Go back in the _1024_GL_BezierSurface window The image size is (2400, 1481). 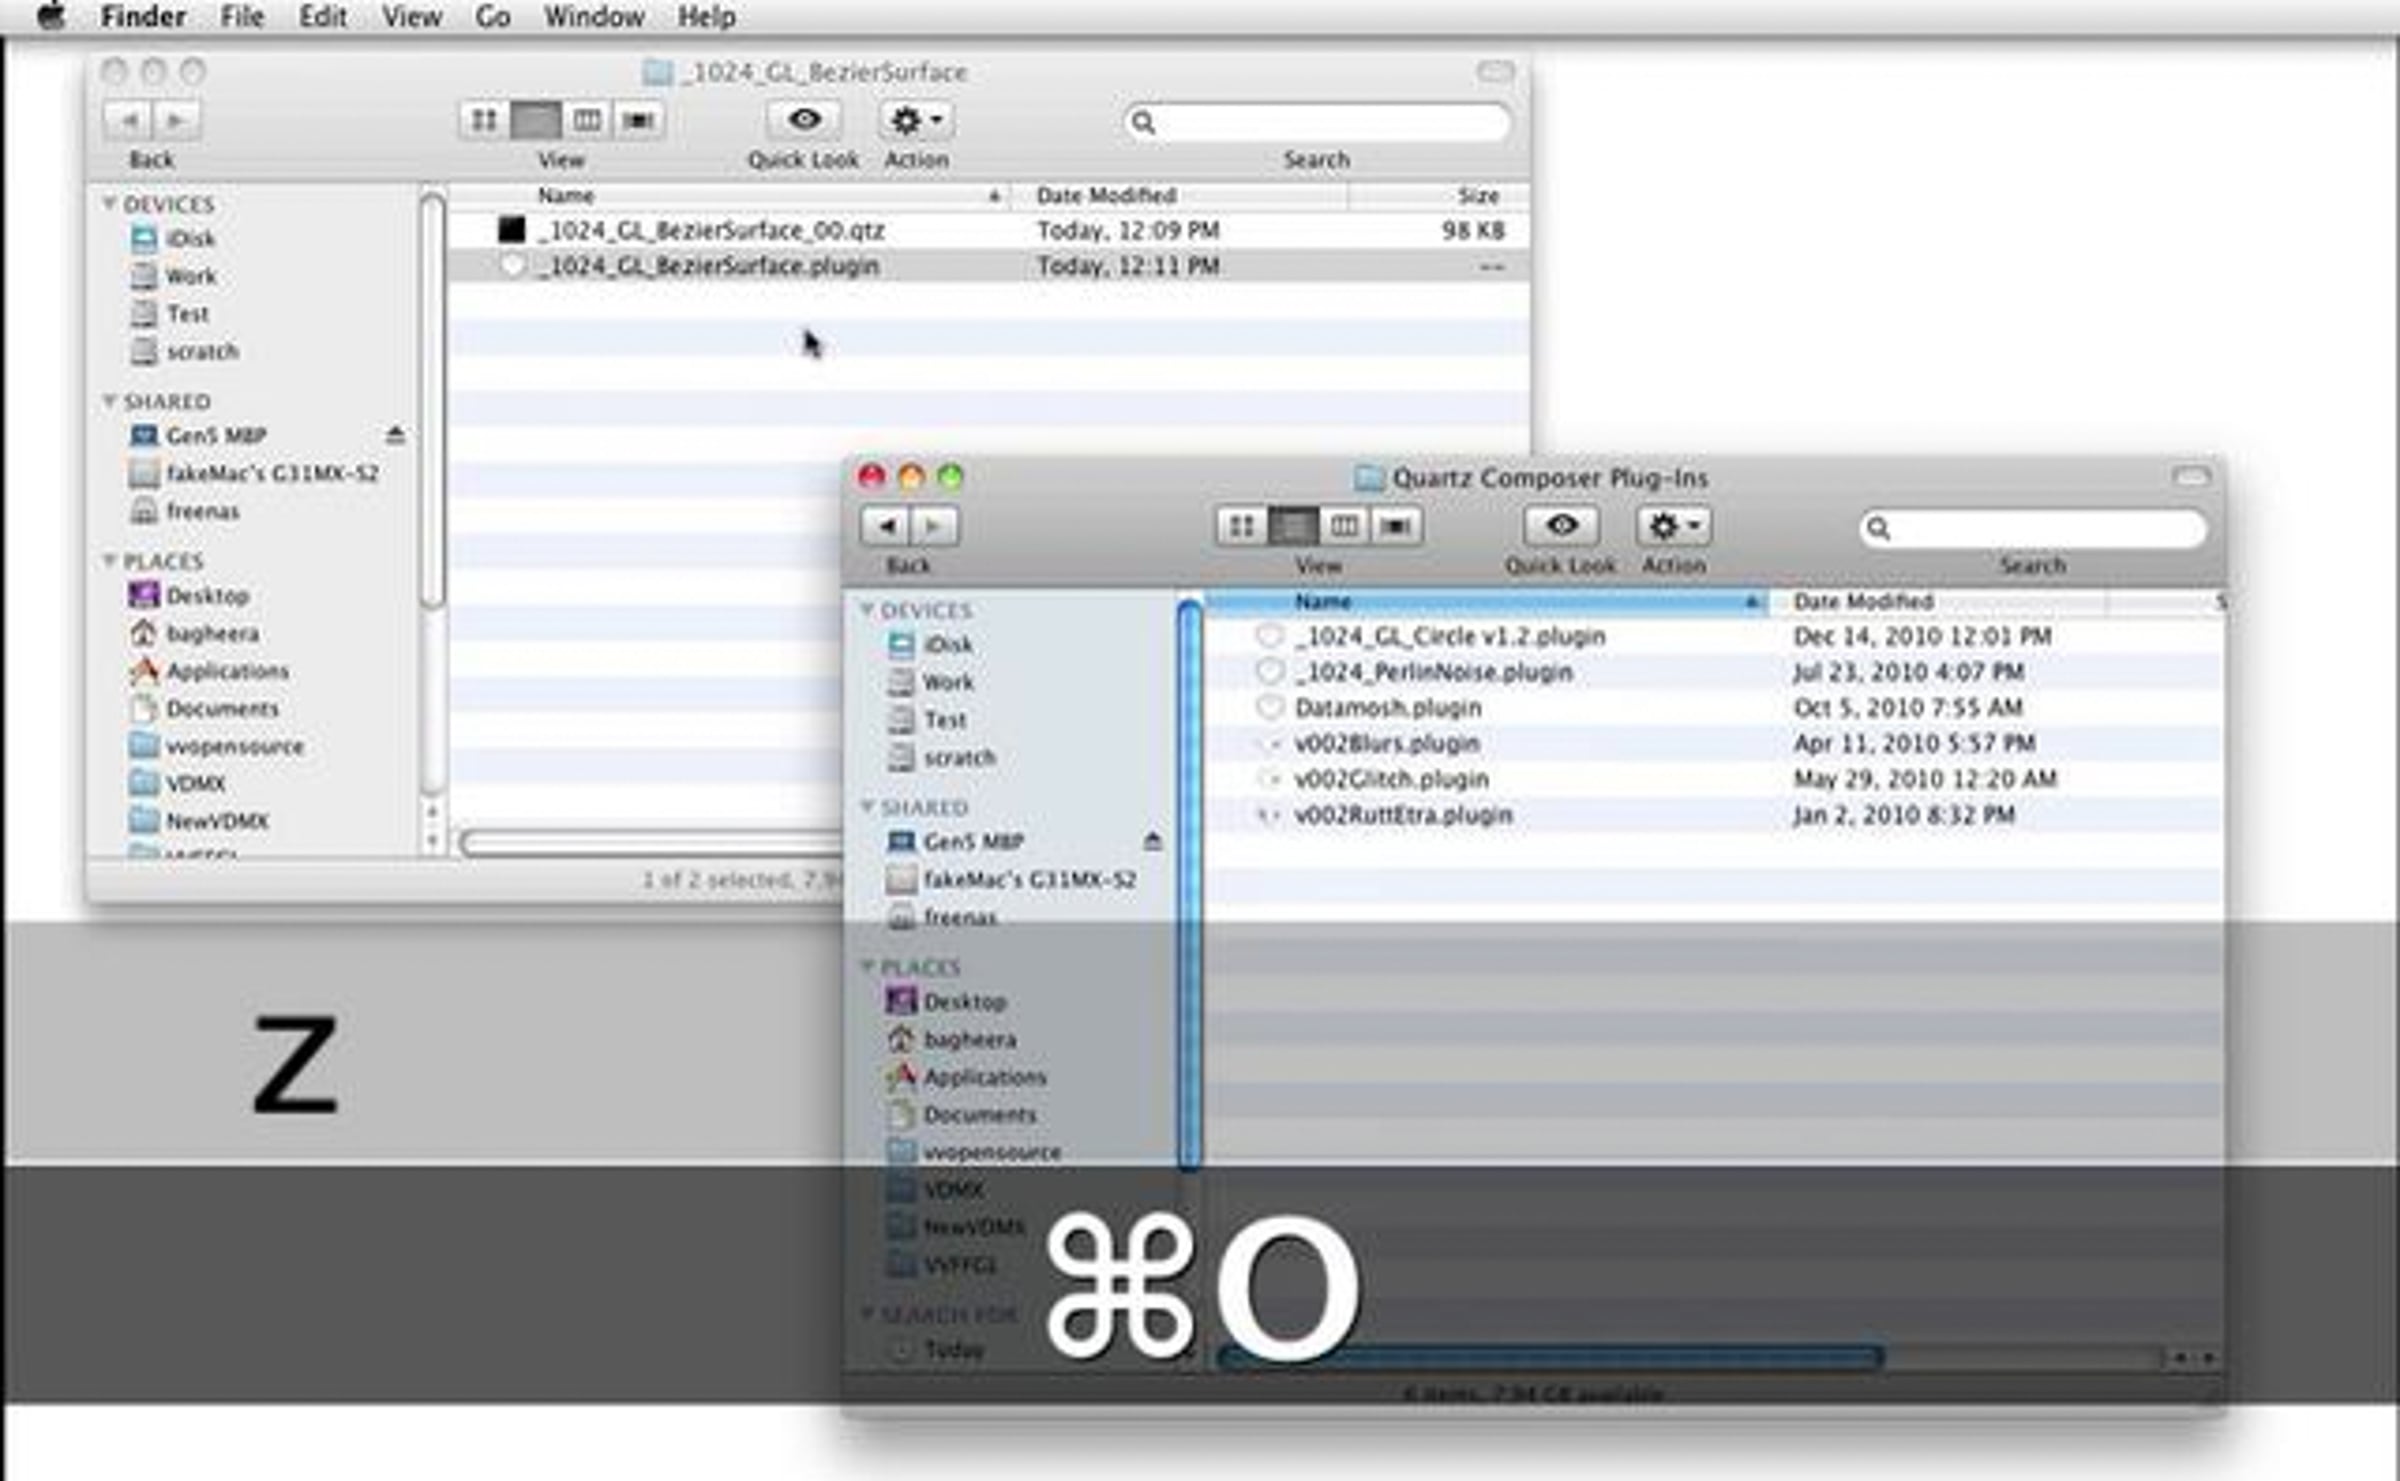pos(128,120)
